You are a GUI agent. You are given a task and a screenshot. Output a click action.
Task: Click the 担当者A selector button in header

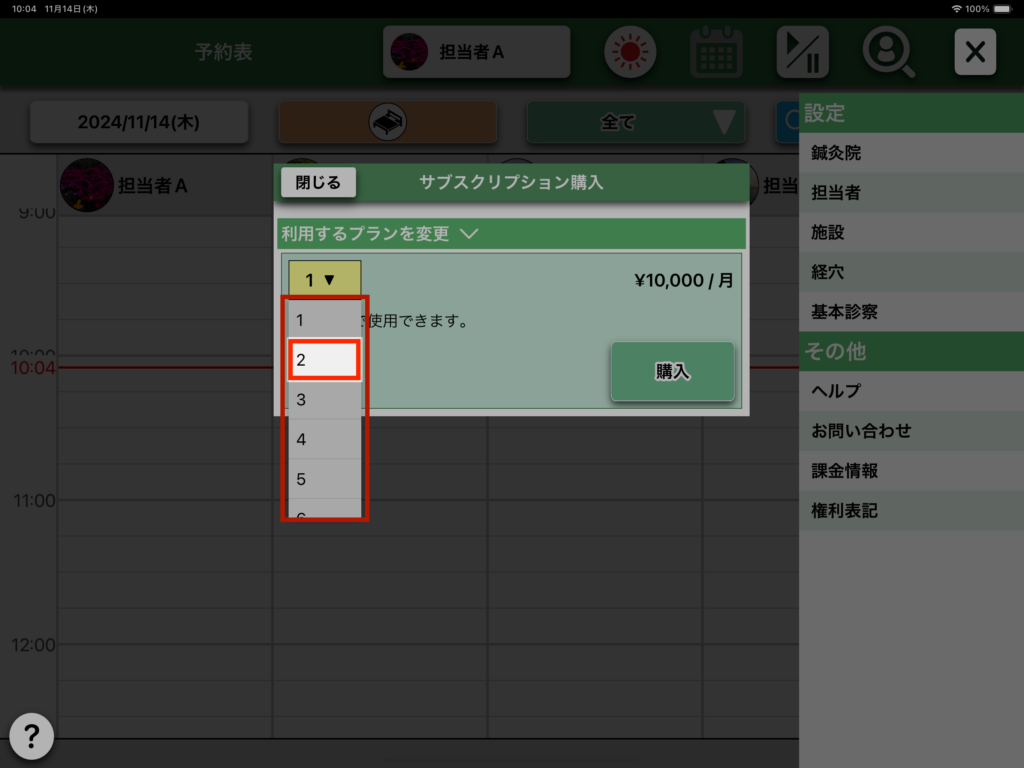click(476, 52)
